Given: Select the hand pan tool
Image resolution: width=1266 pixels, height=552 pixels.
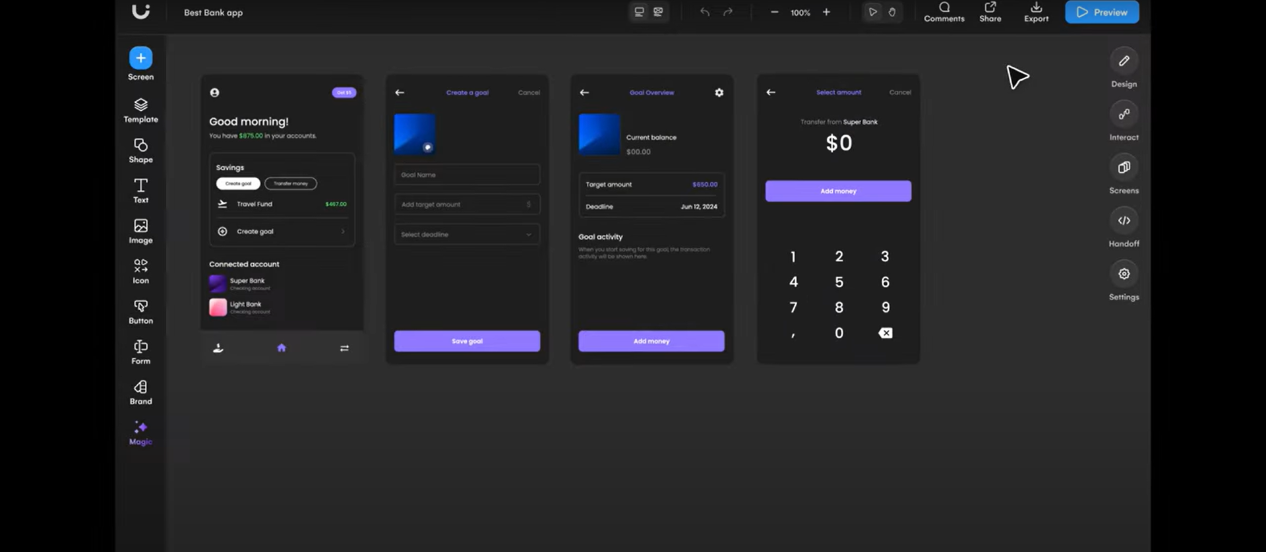Looking at the screenshot, I should [892, 12].
